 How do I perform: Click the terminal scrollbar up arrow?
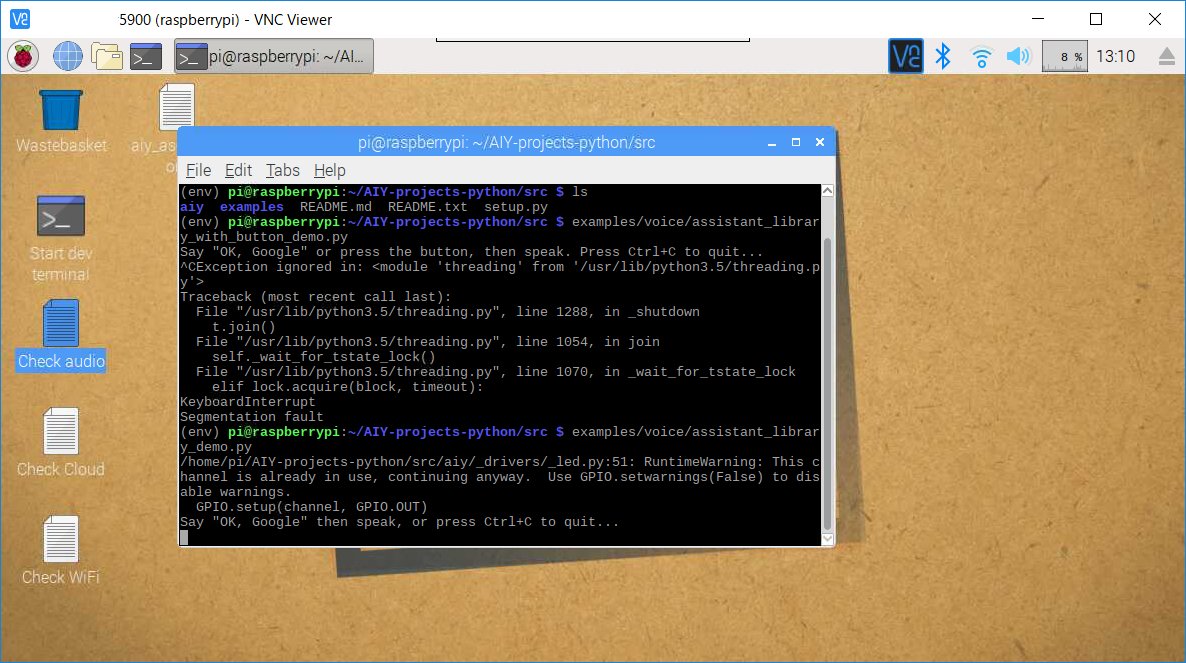827,191
